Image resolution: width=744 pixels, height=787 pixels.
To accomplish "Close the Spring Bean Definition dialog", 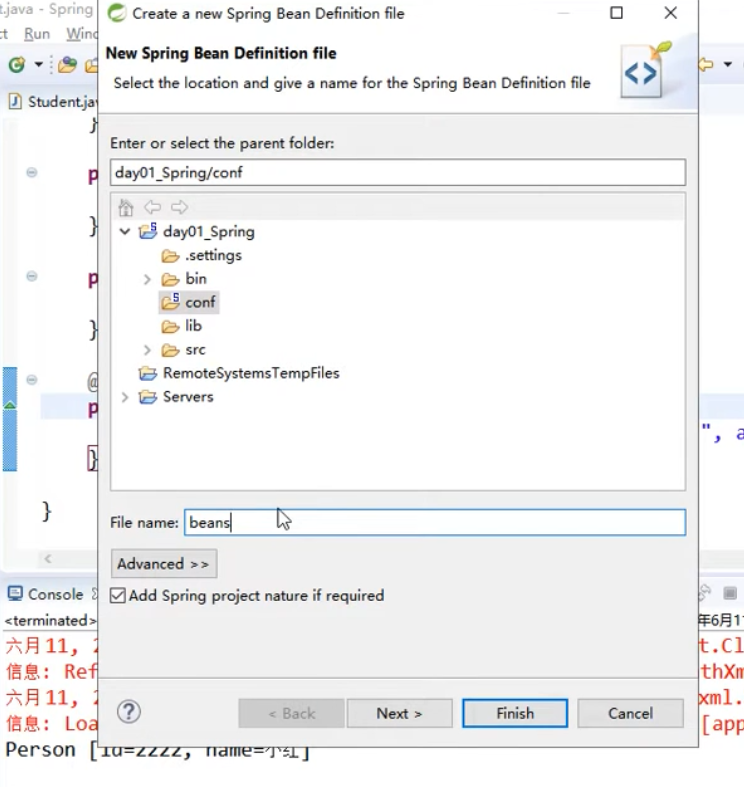I will pos(671,13).
